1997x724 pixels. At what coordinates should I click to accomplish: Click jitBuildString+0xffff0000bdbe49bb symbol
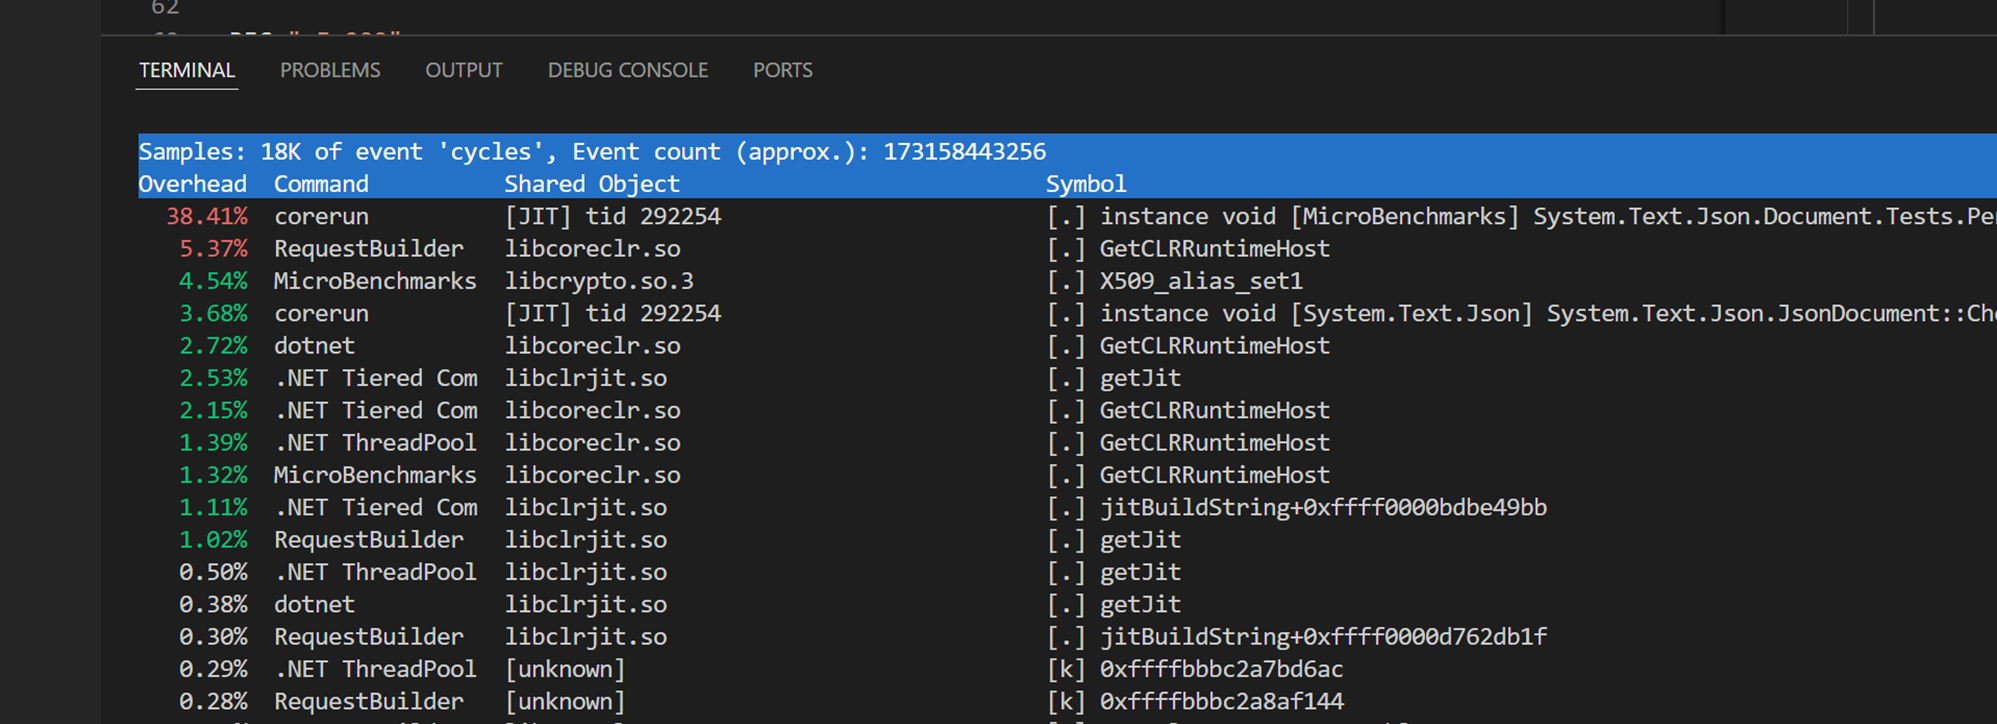(x=1323, y=507)
